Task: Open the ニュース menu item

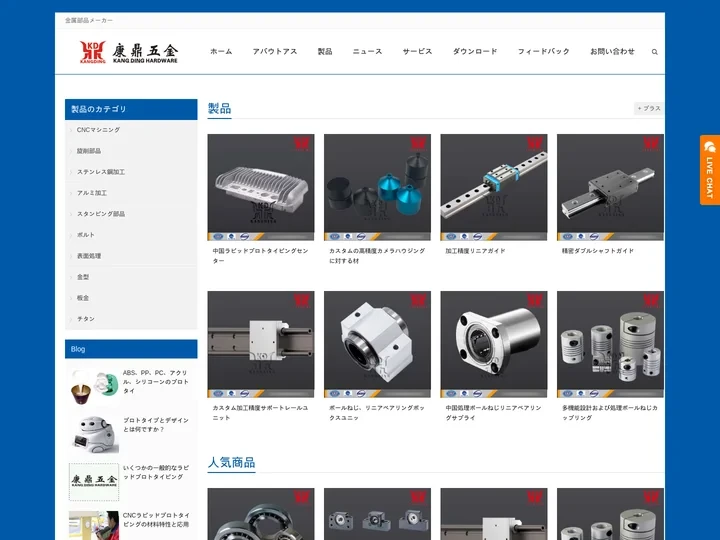Action: [367, 51]
